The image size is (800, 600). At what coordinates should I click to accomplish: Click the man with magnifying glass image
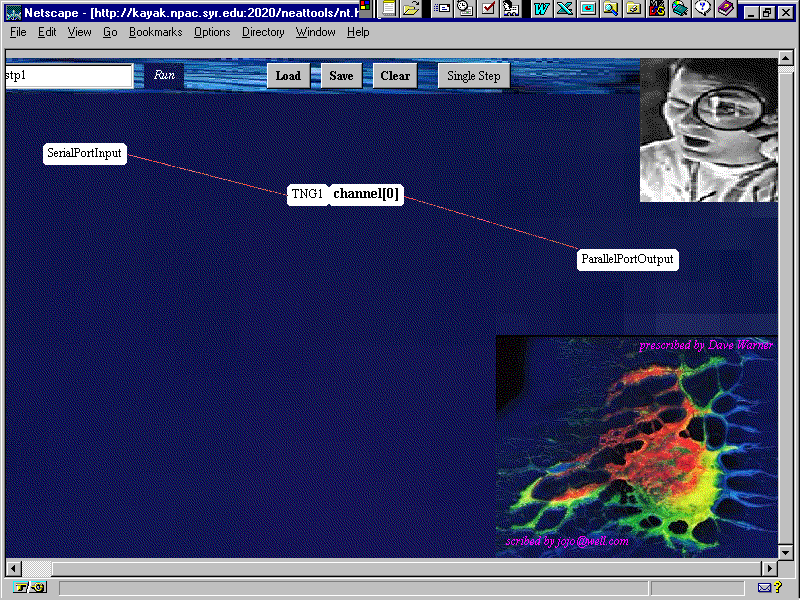pyautogui.click(x=709, y=130)
